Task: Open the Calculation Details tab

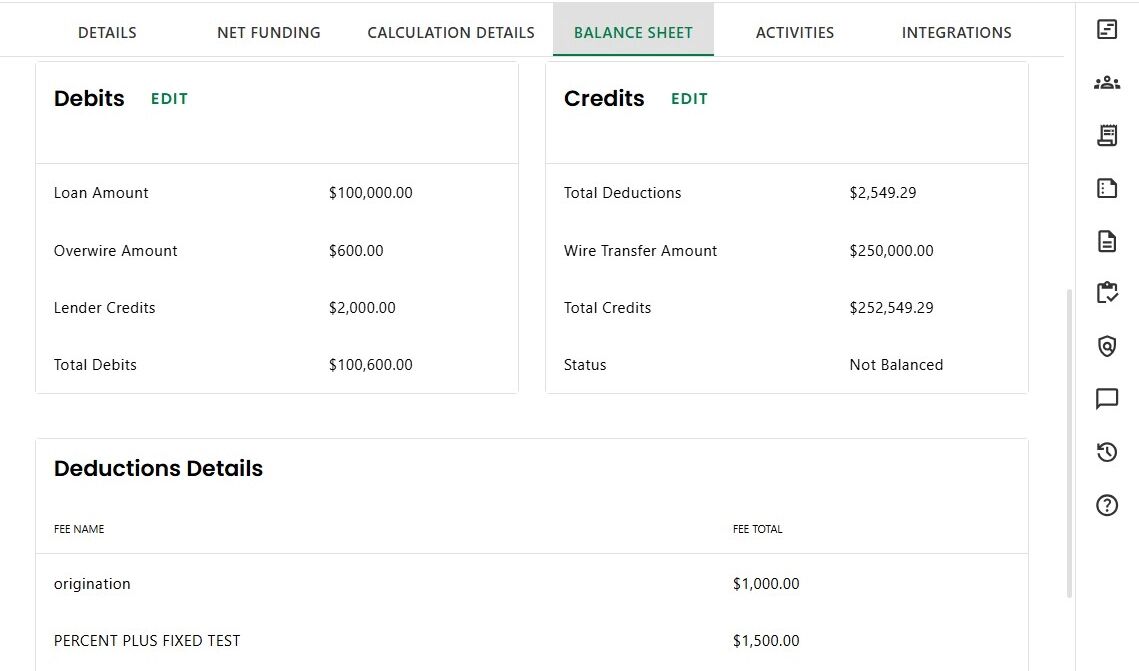Action: tap(450, 33)
